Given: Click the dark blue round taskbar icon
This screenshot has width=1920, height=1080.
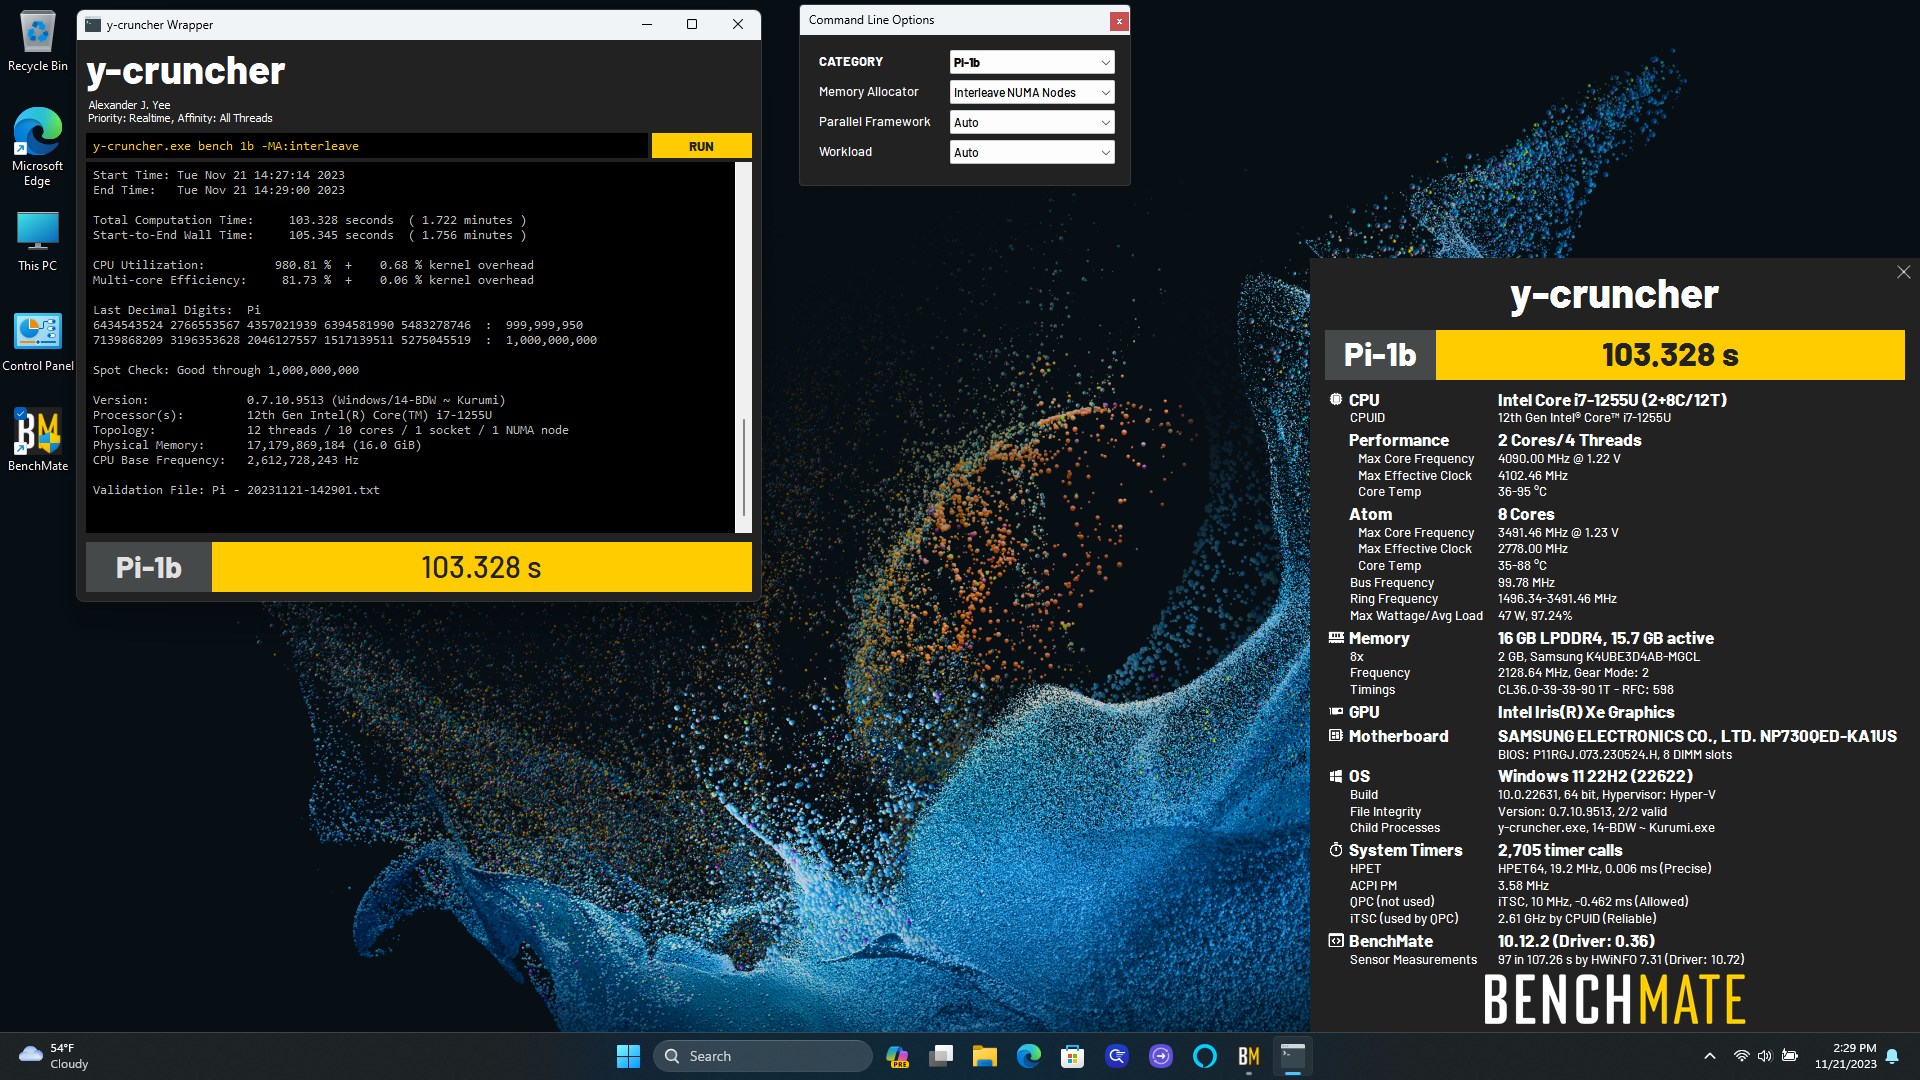Looking at the screenshot, I should (x=1117, y=1056).
